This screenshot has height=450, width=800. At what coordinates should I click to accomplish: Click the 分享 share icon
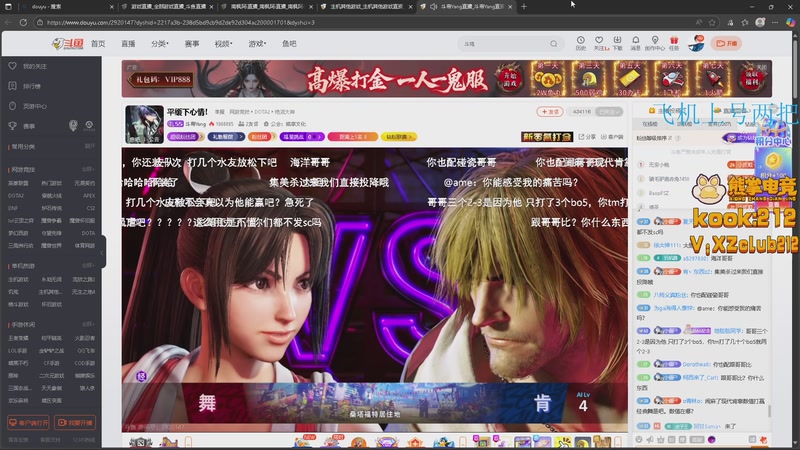coord(587,137)
